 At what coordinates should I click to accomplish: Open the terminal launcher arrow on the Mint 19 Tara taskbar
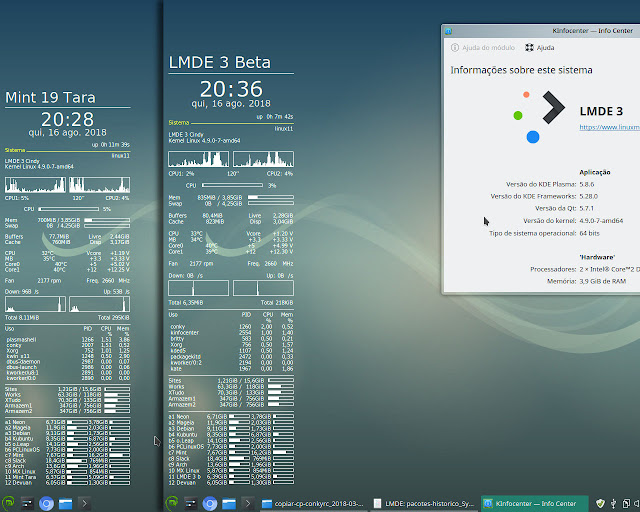[84, 503]
